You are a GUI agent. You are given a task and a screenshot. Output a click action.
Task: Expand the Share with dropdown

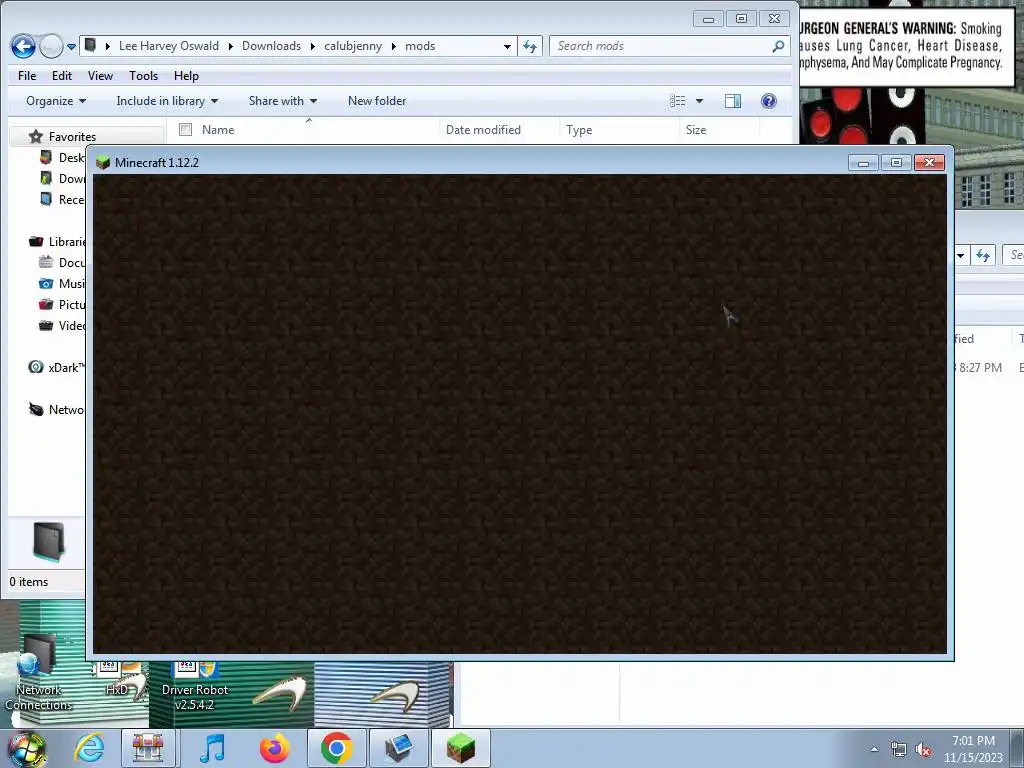(282, 101)
